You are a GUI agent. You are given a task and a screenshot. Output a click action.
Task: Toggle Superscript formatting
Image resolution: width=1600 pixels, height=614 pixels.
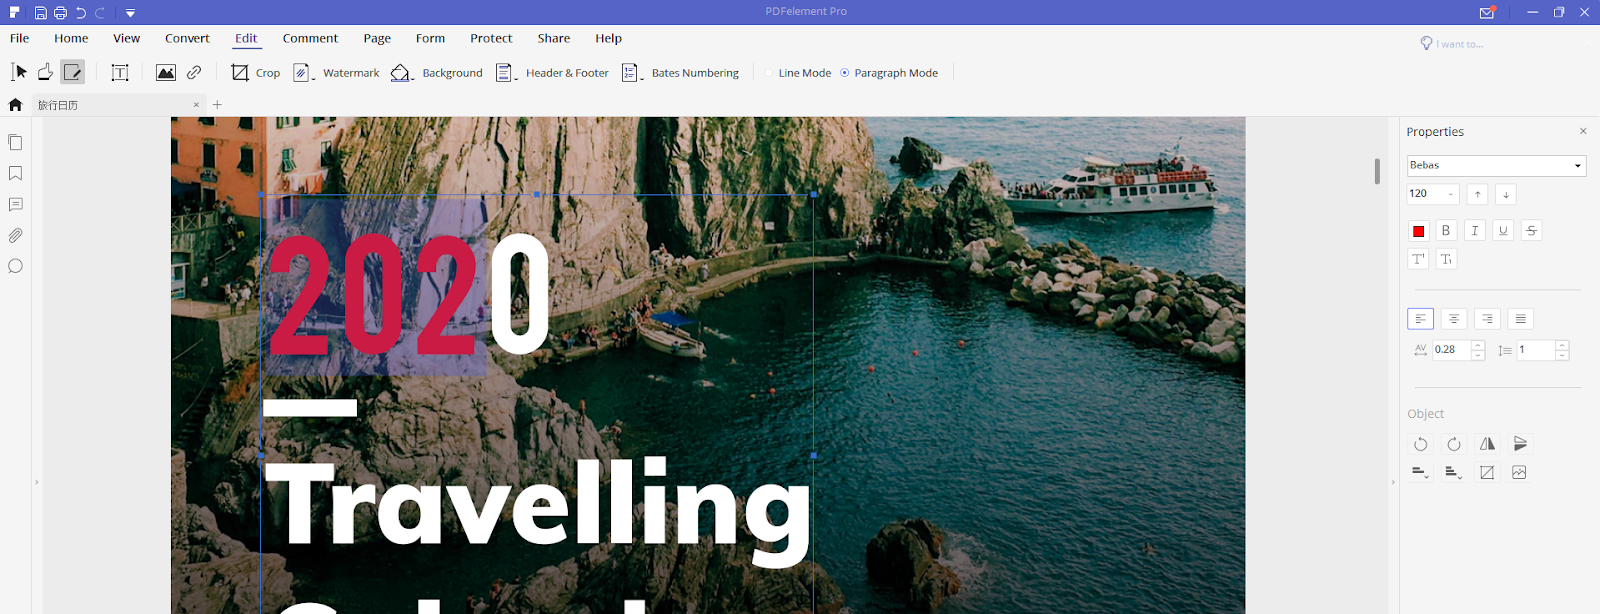pos(1418,259)
